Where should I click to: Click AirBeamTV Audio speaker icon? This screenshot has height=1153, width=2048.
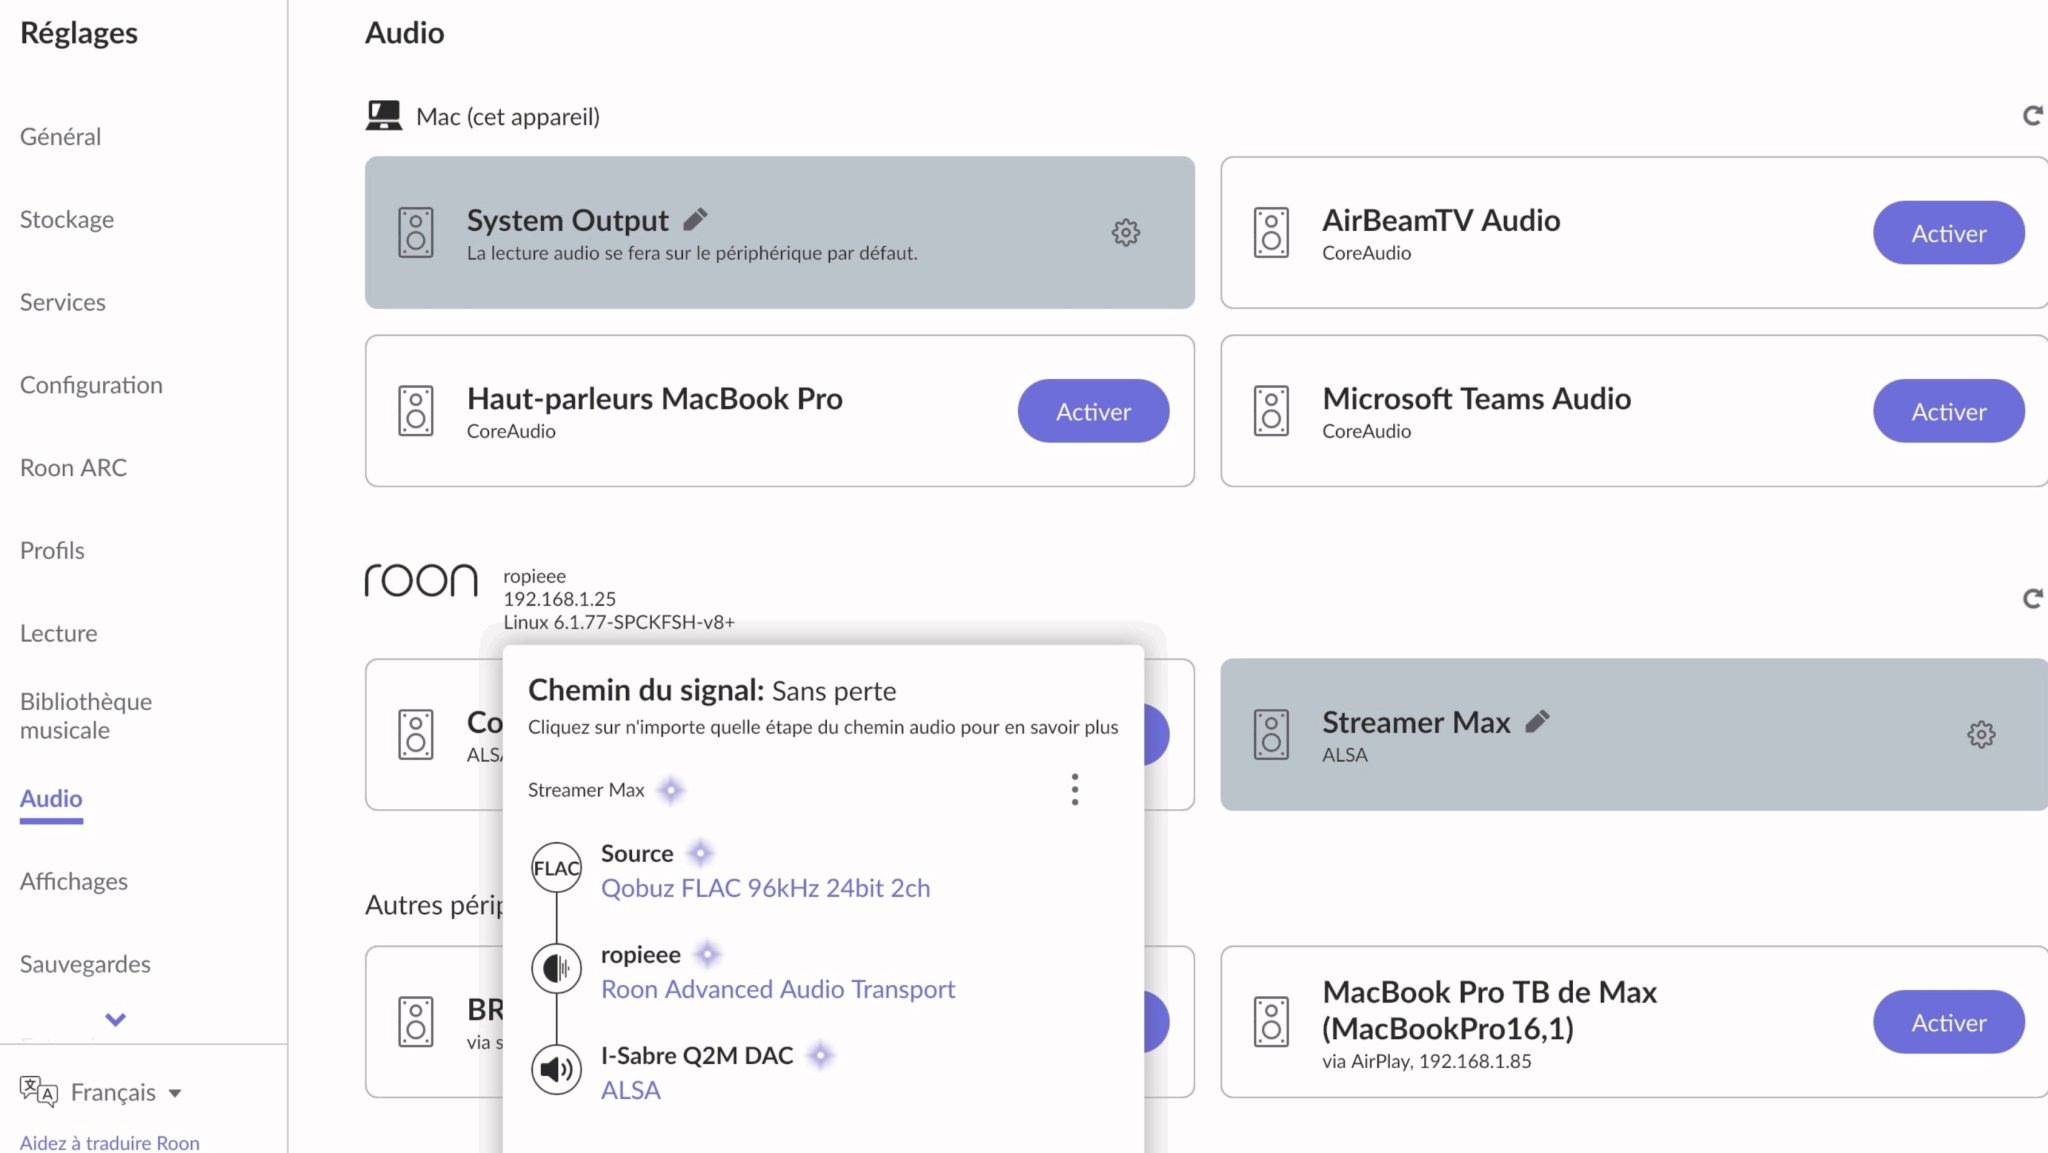point(1271,232)
